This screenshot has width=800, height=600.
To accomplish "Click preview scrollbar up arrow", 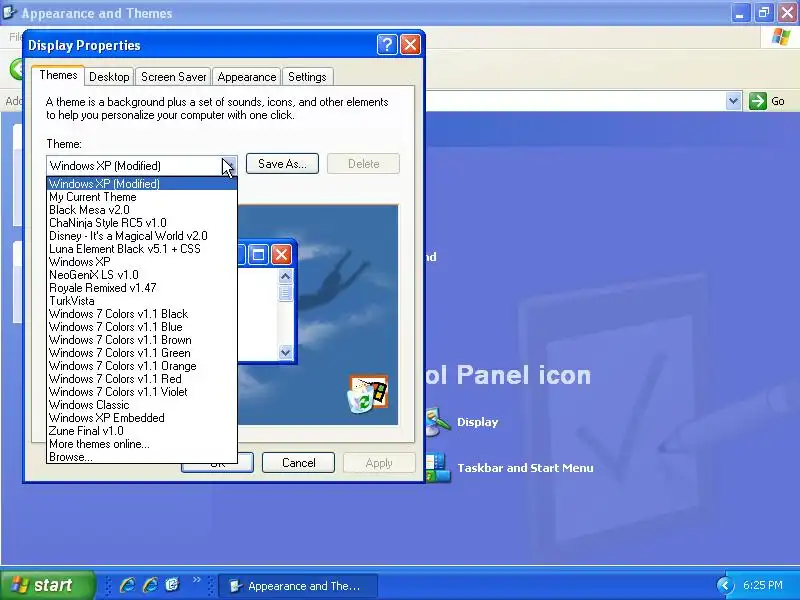I will point(285,277).
